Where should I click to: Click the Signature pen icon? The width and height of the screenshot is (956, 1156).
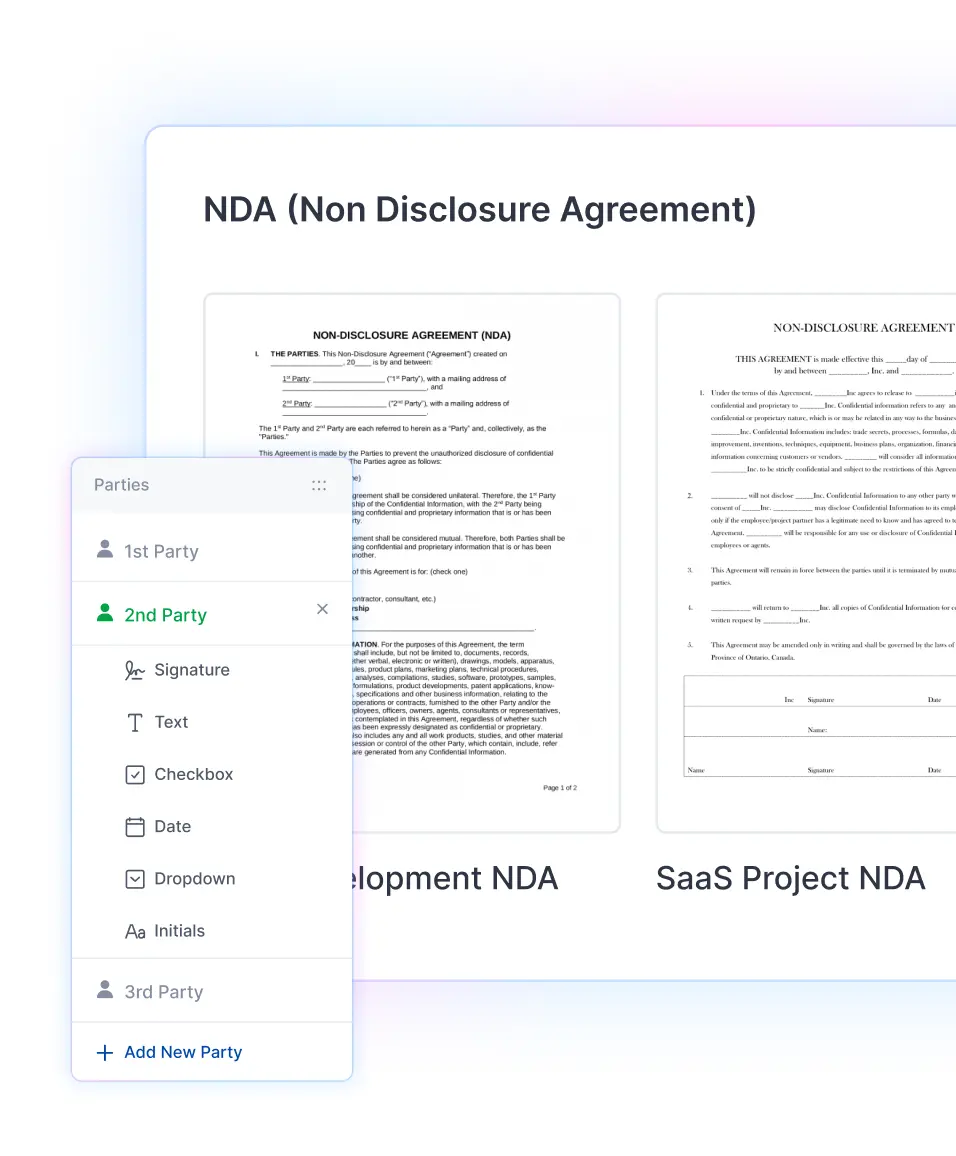tap(135, 670)
